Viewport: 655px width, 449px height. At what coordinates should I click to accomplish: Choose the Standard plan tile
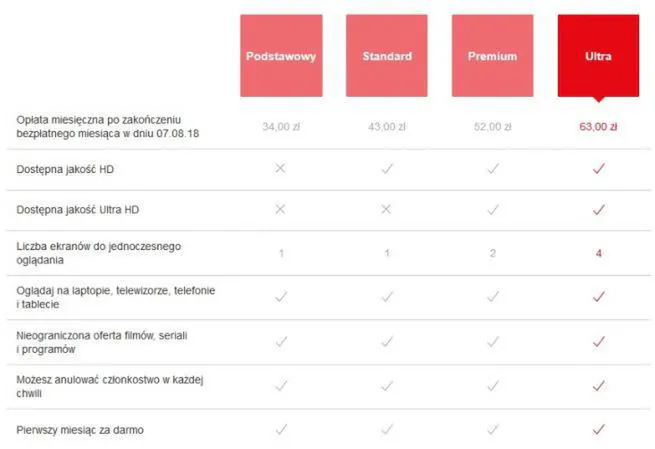pos(387,56)
